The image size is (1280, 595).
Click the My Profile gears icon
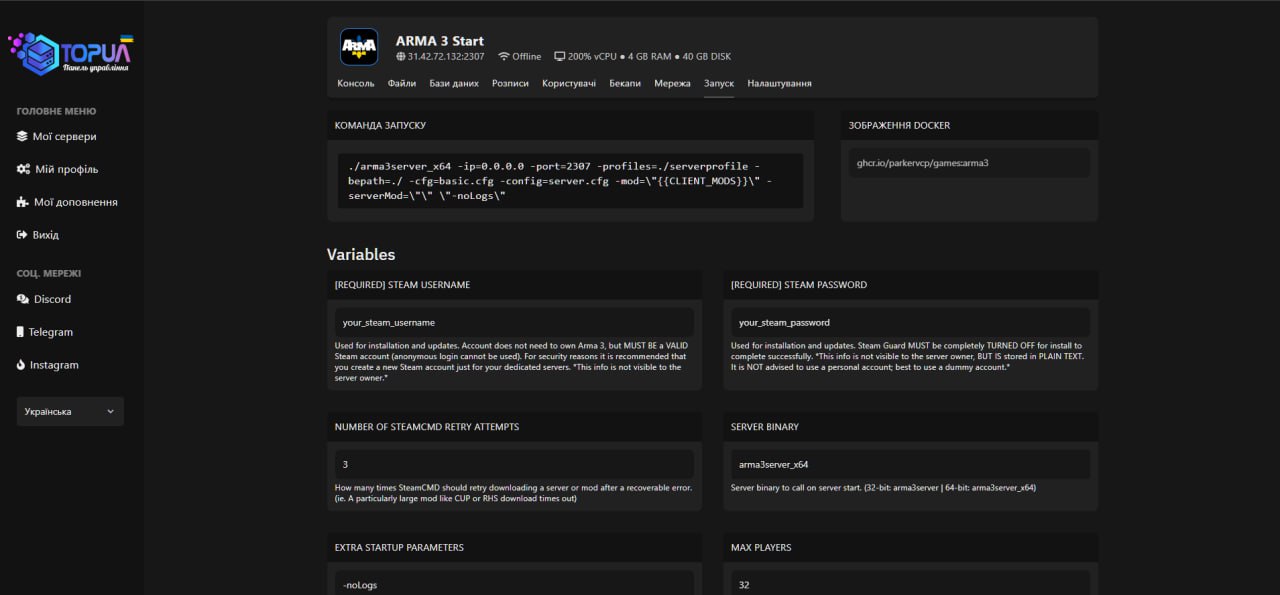point(23,170)
